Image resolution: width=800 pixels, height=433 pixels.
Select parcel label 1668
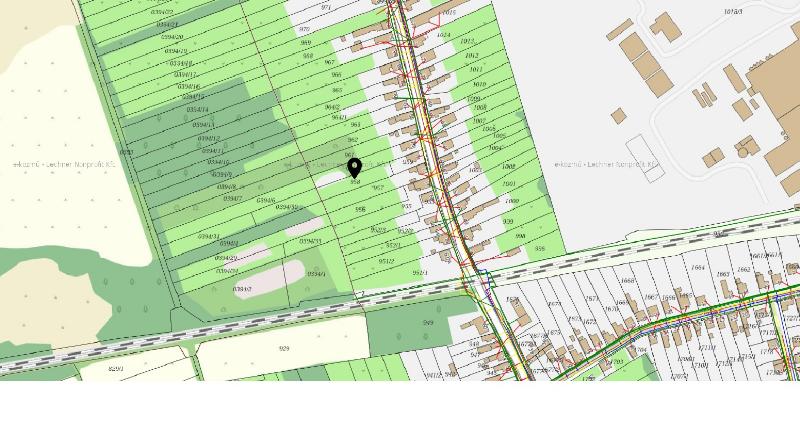tap(628, 281)
